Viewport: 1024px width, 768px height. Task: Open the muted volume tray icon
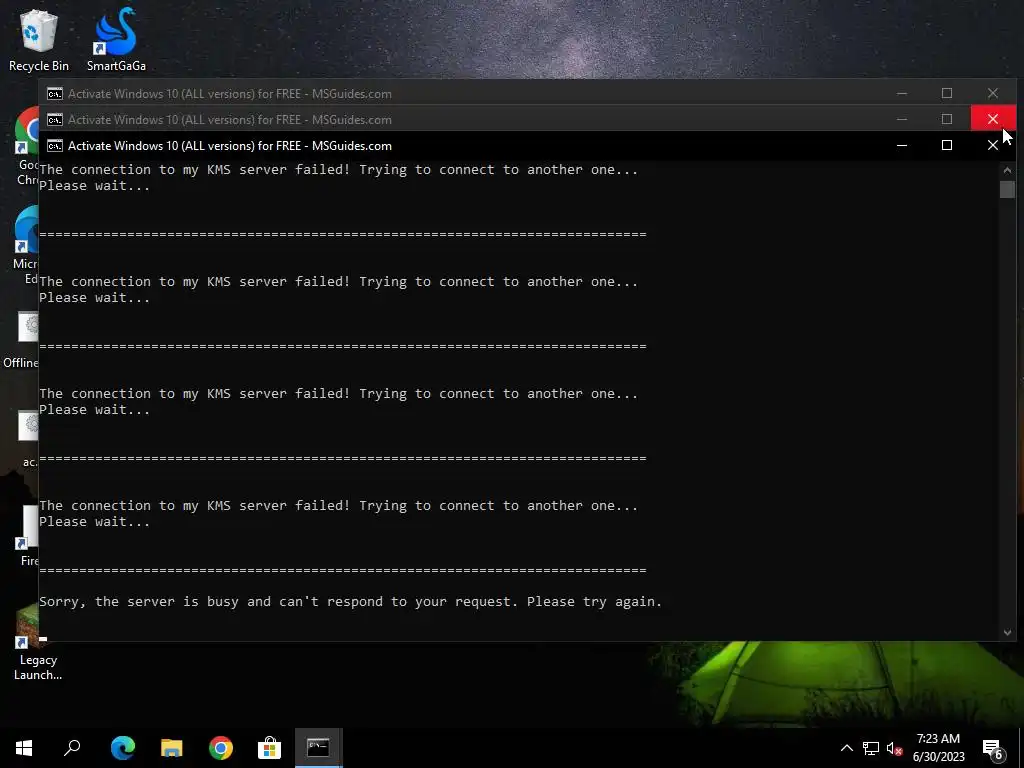pos(895,748)
